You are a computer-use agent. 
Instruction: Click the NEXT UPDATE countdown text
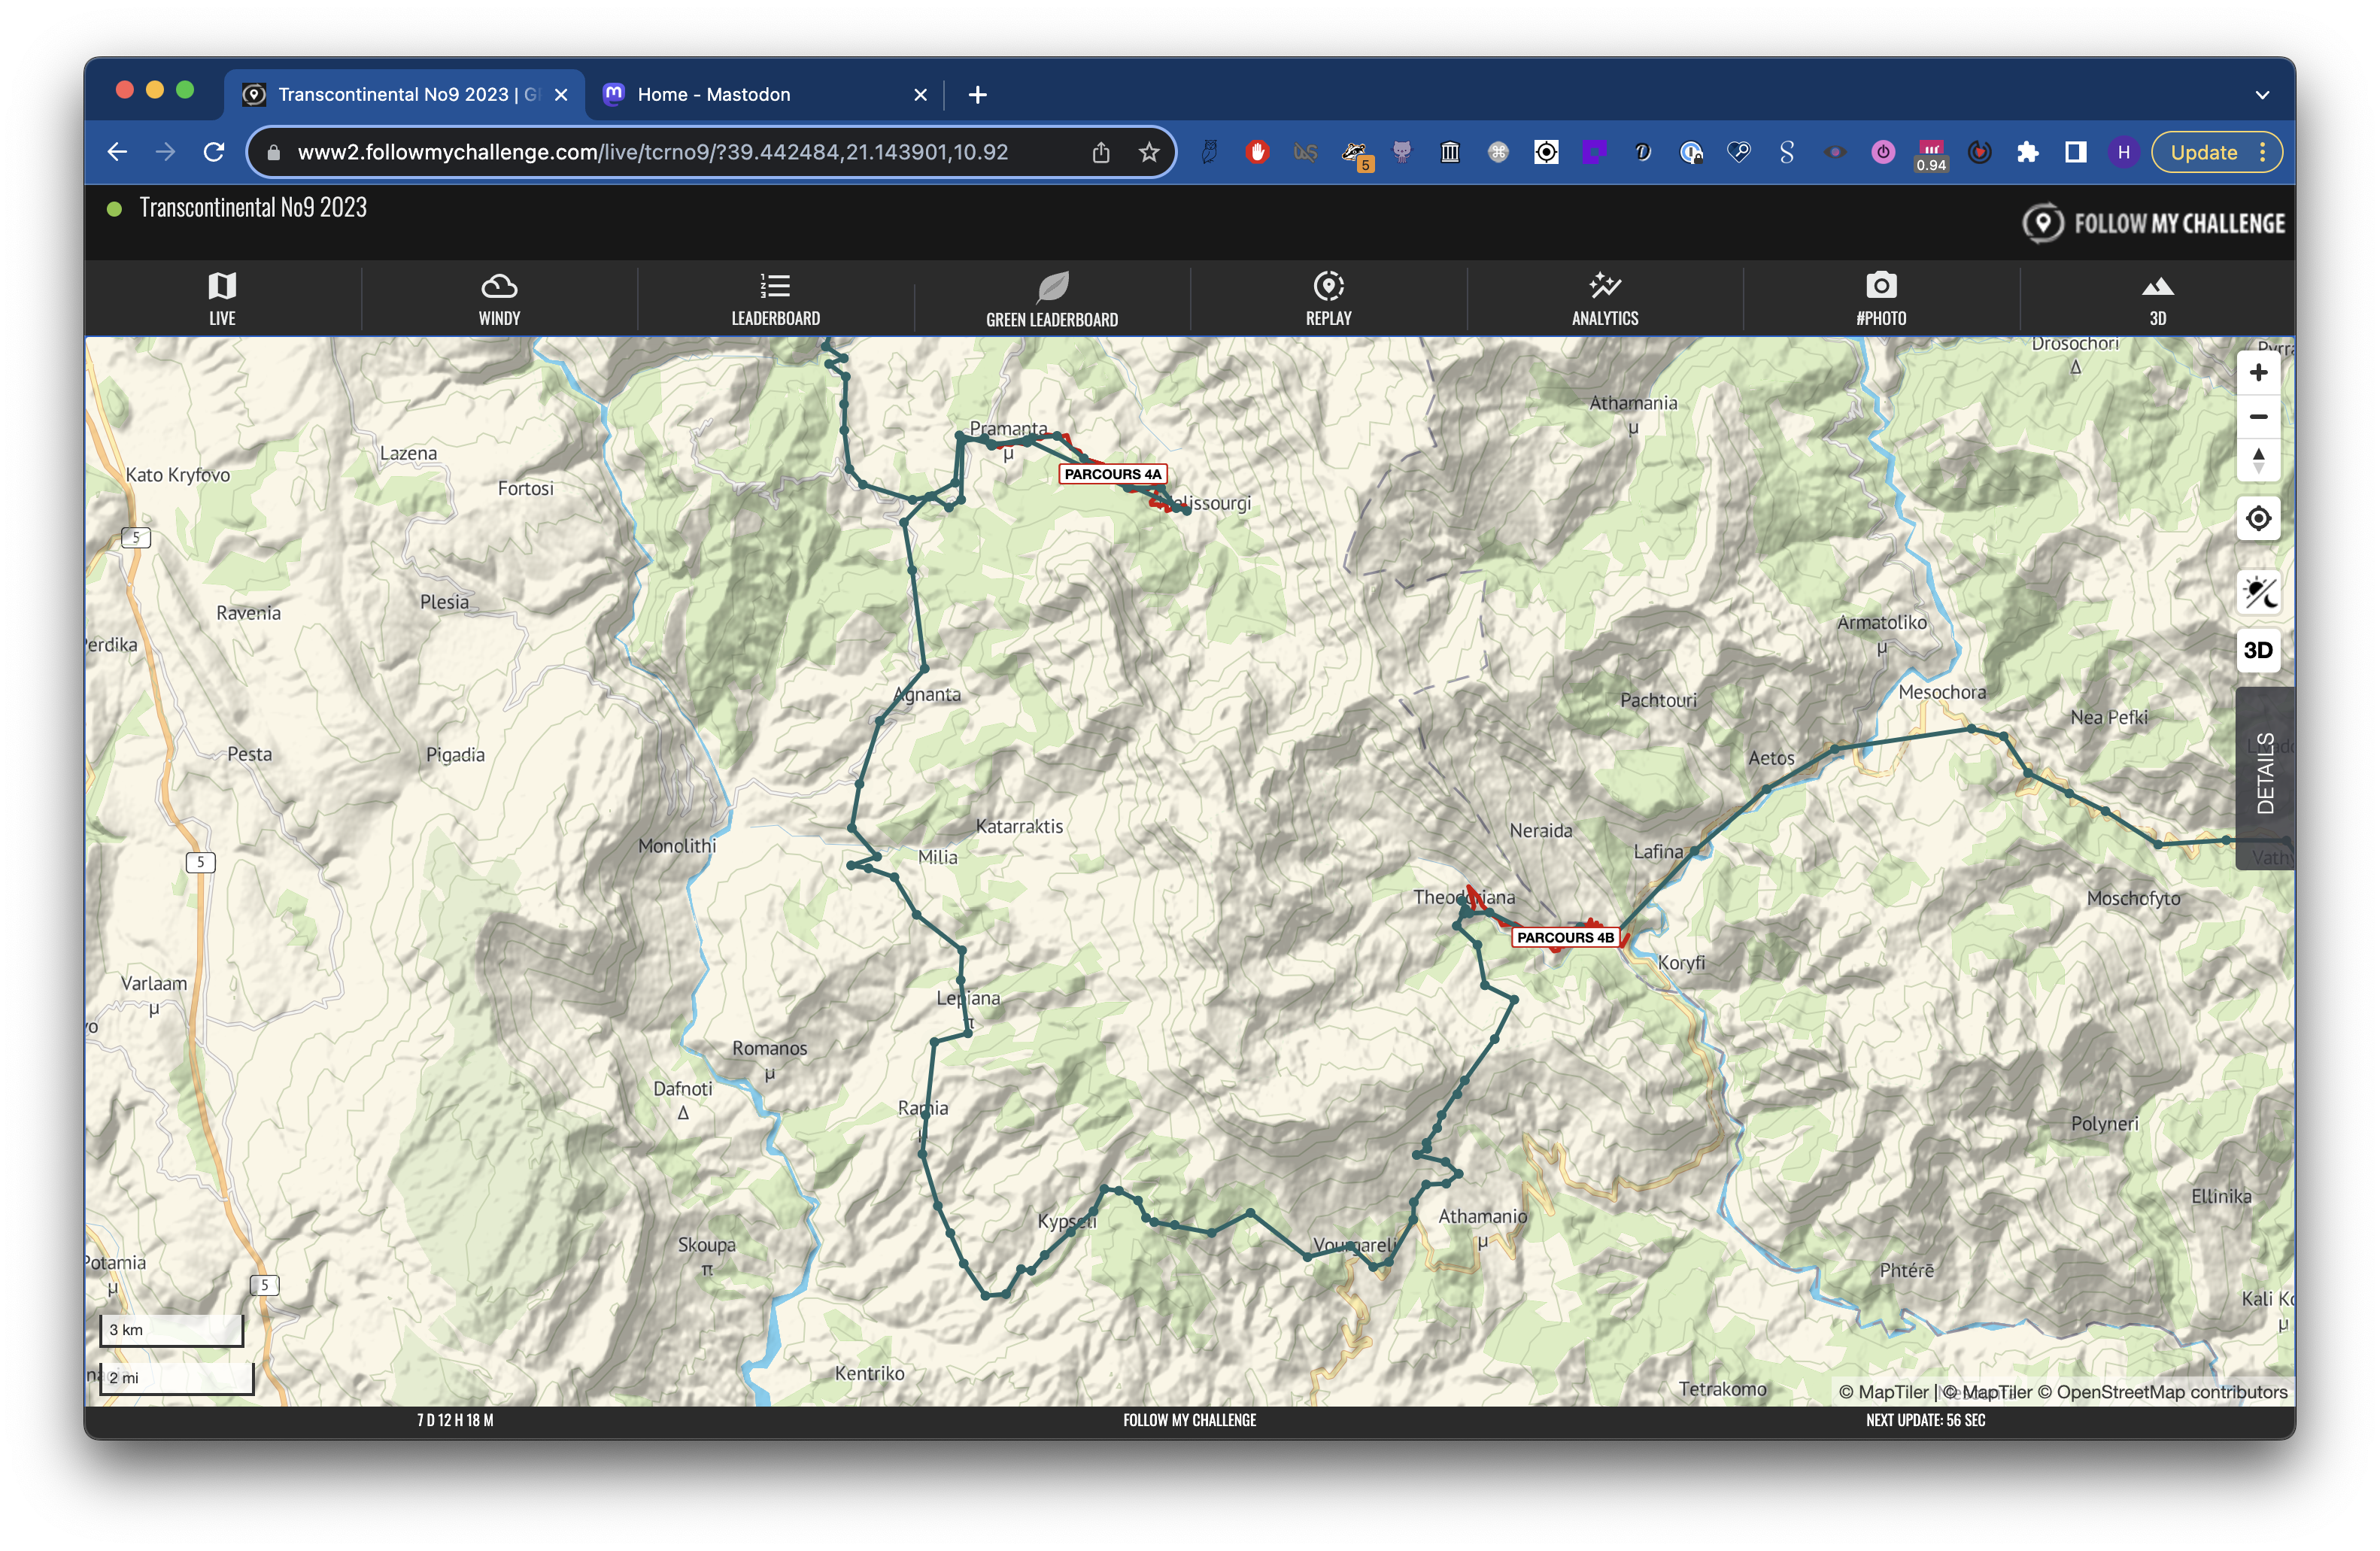(x=1925, y=1420)
